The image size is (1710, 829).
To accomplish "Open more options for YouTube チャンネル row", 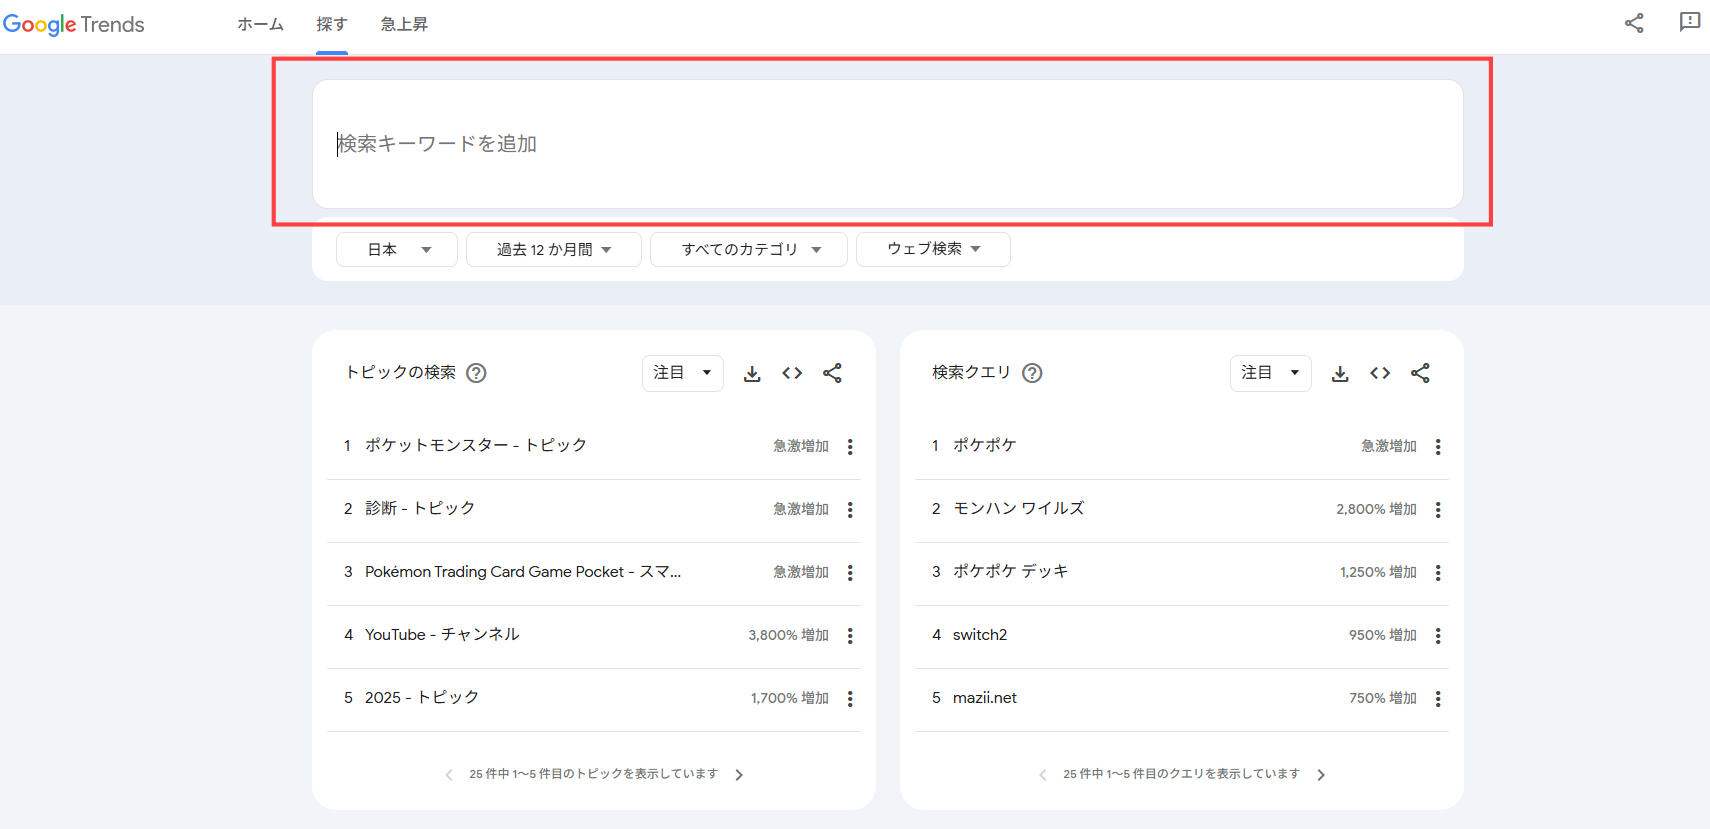I will [x=850, y=636].
